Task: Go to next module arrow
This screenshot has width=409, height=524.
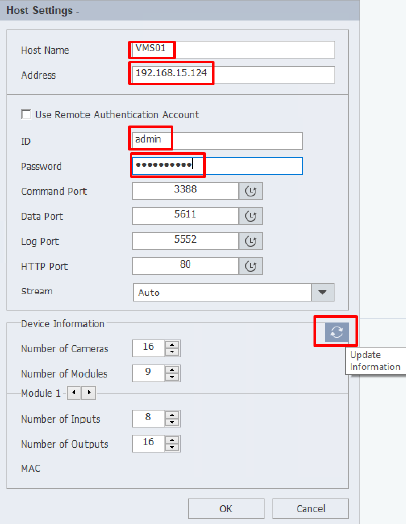Action: click(x=89, y=393)
